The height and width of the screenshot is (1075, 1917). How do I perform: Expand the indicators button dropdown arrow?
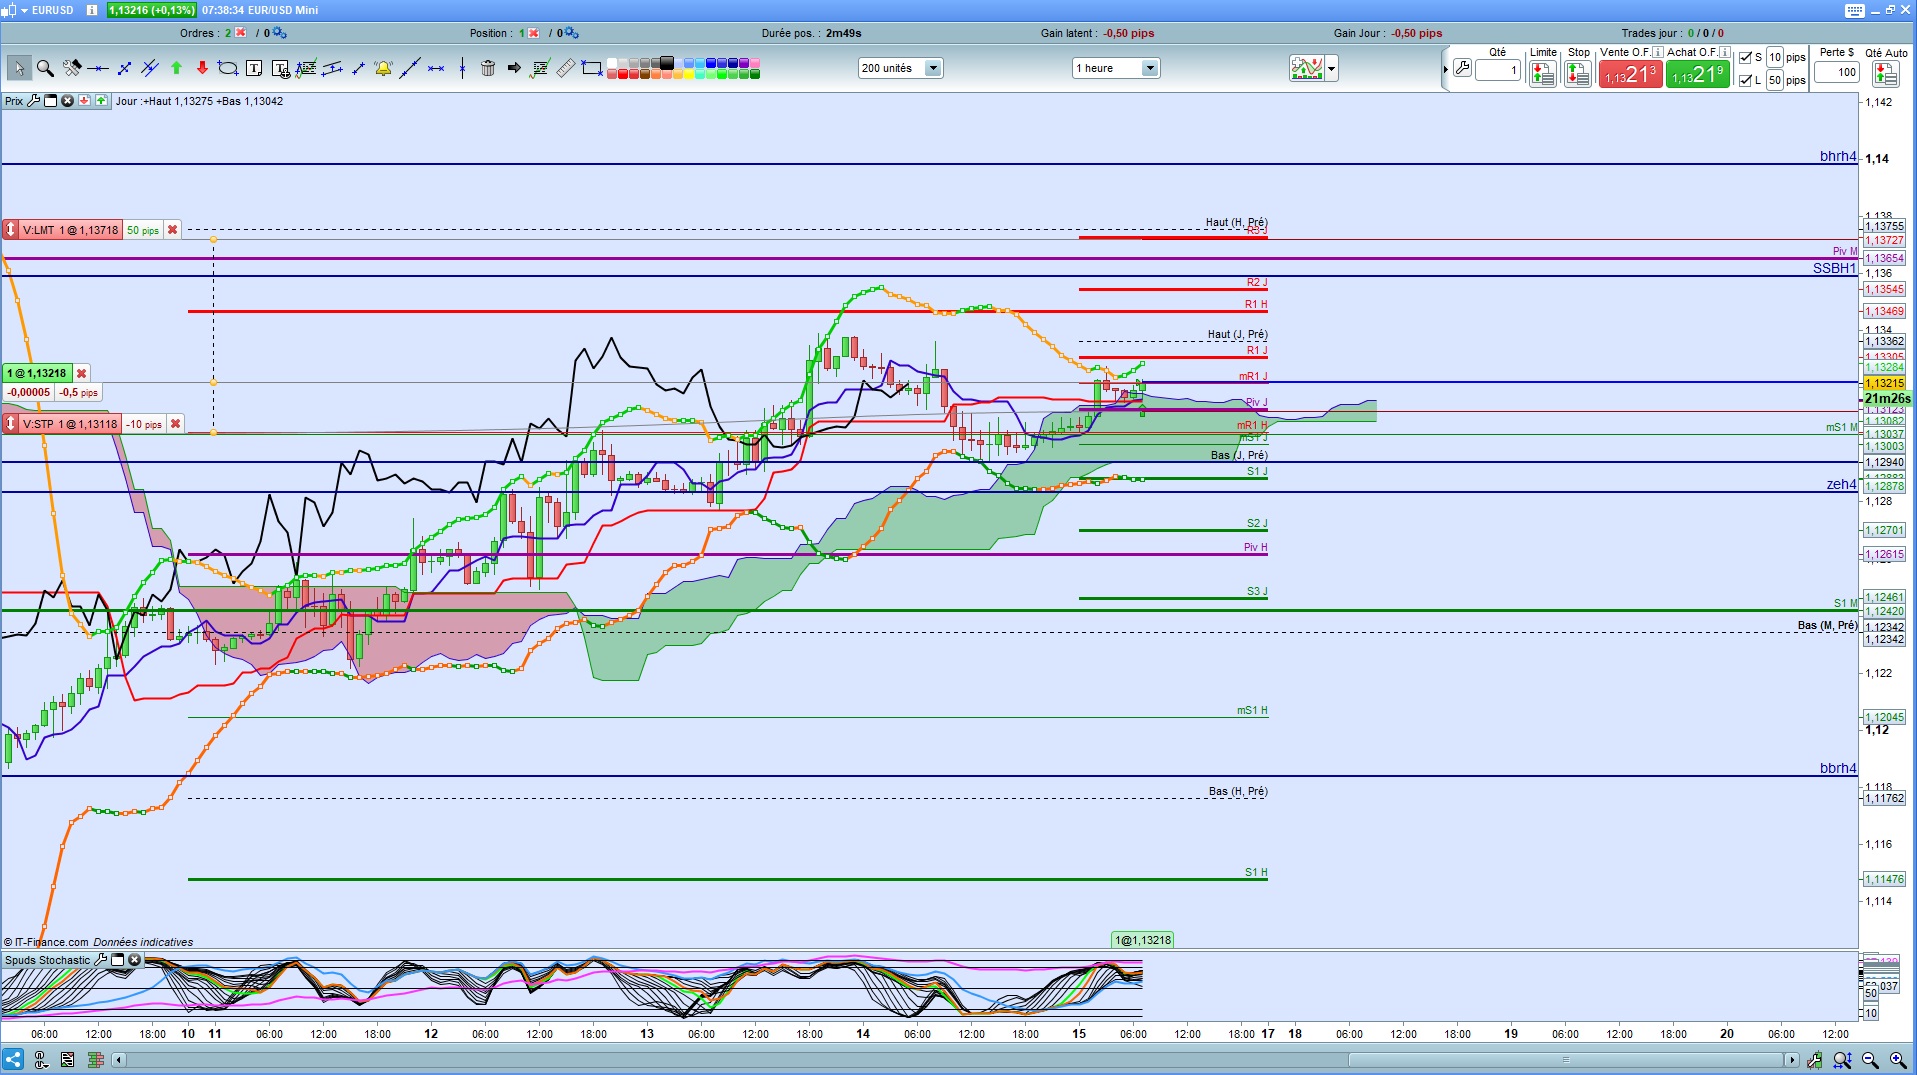coord(1331,69)
